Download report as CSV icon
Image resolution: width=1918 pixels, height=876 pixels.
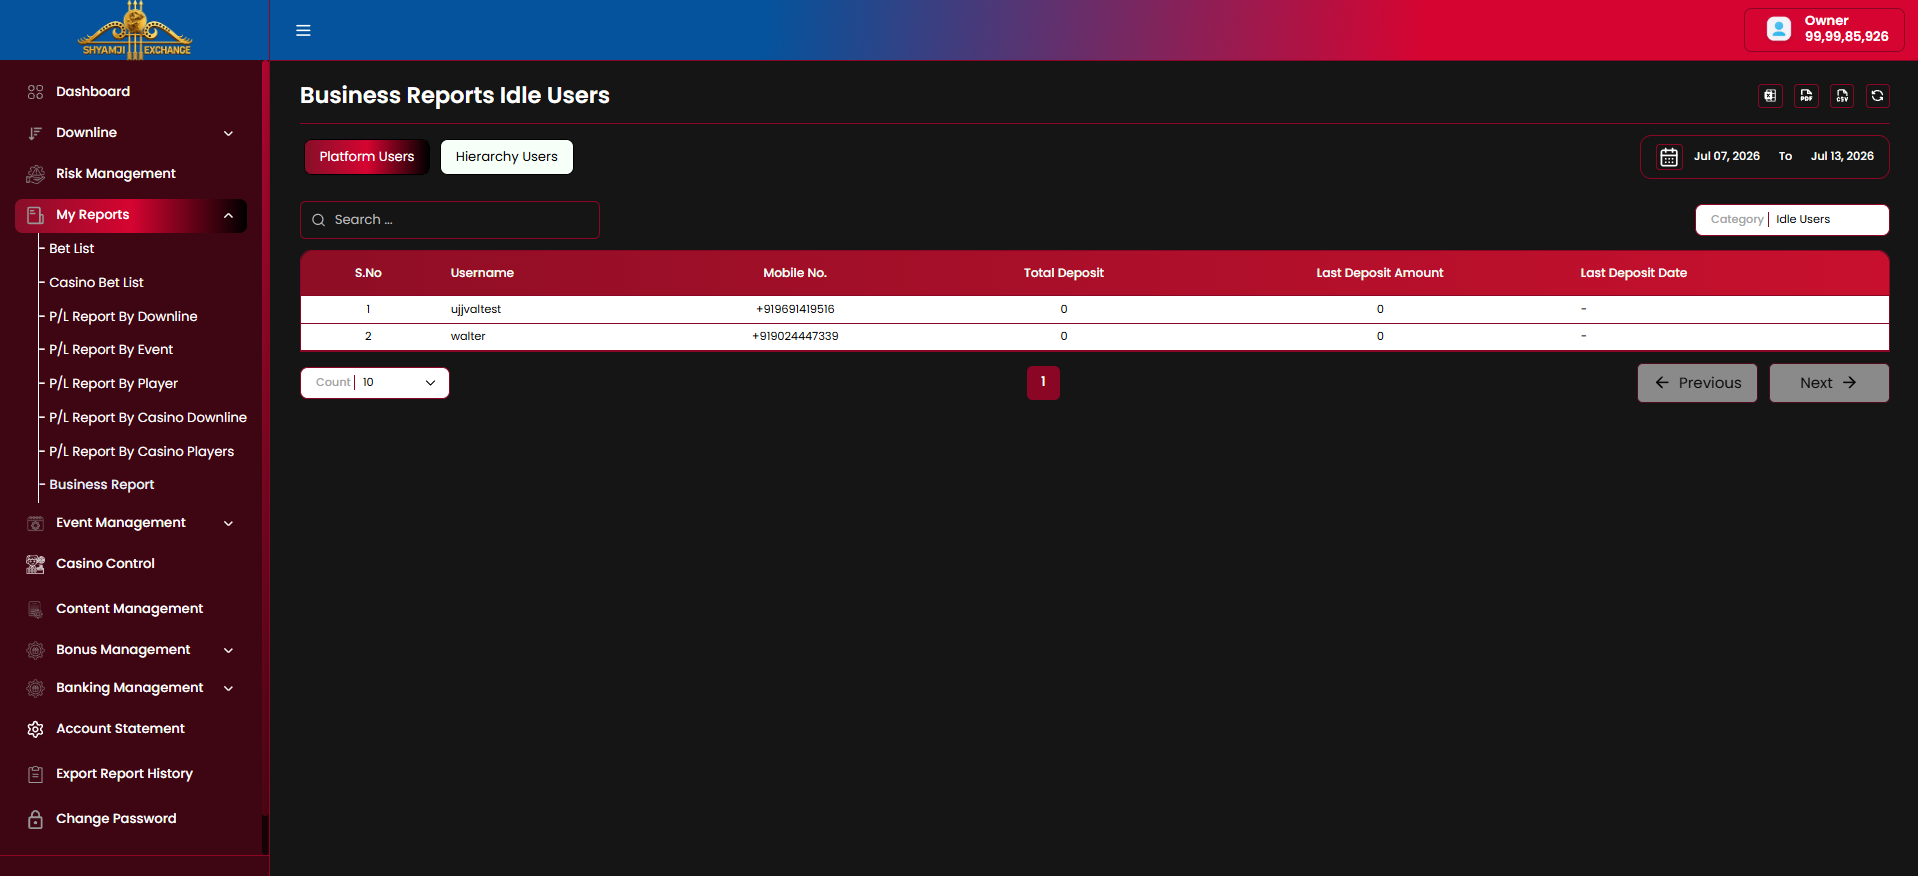(1842, 96)
